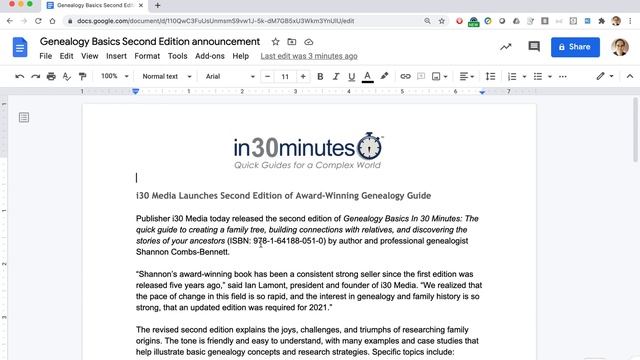Viewport: 640px width, 360px height.
Task: Select the Paint format roller
Action: (82, 76)
